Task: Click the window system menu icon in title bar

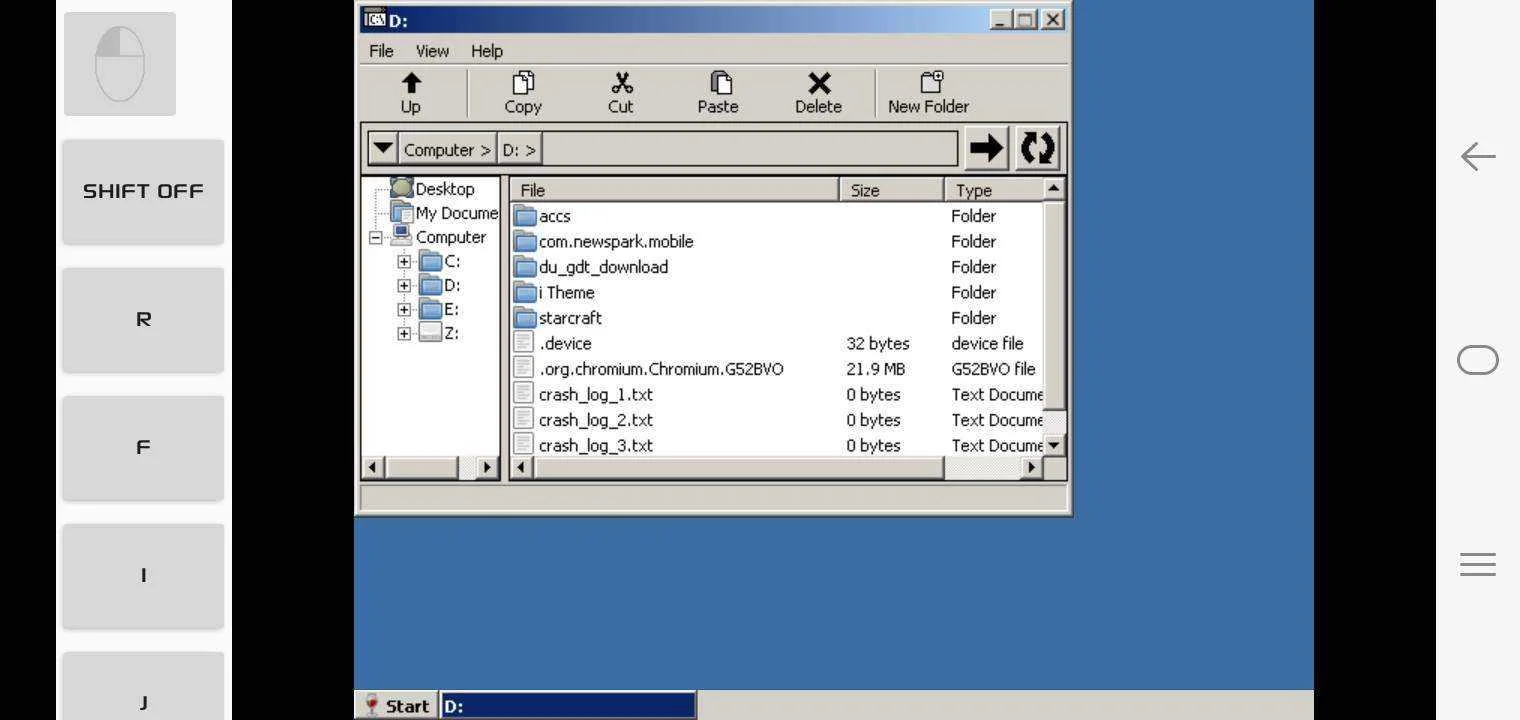Action: tap(375, 19)
